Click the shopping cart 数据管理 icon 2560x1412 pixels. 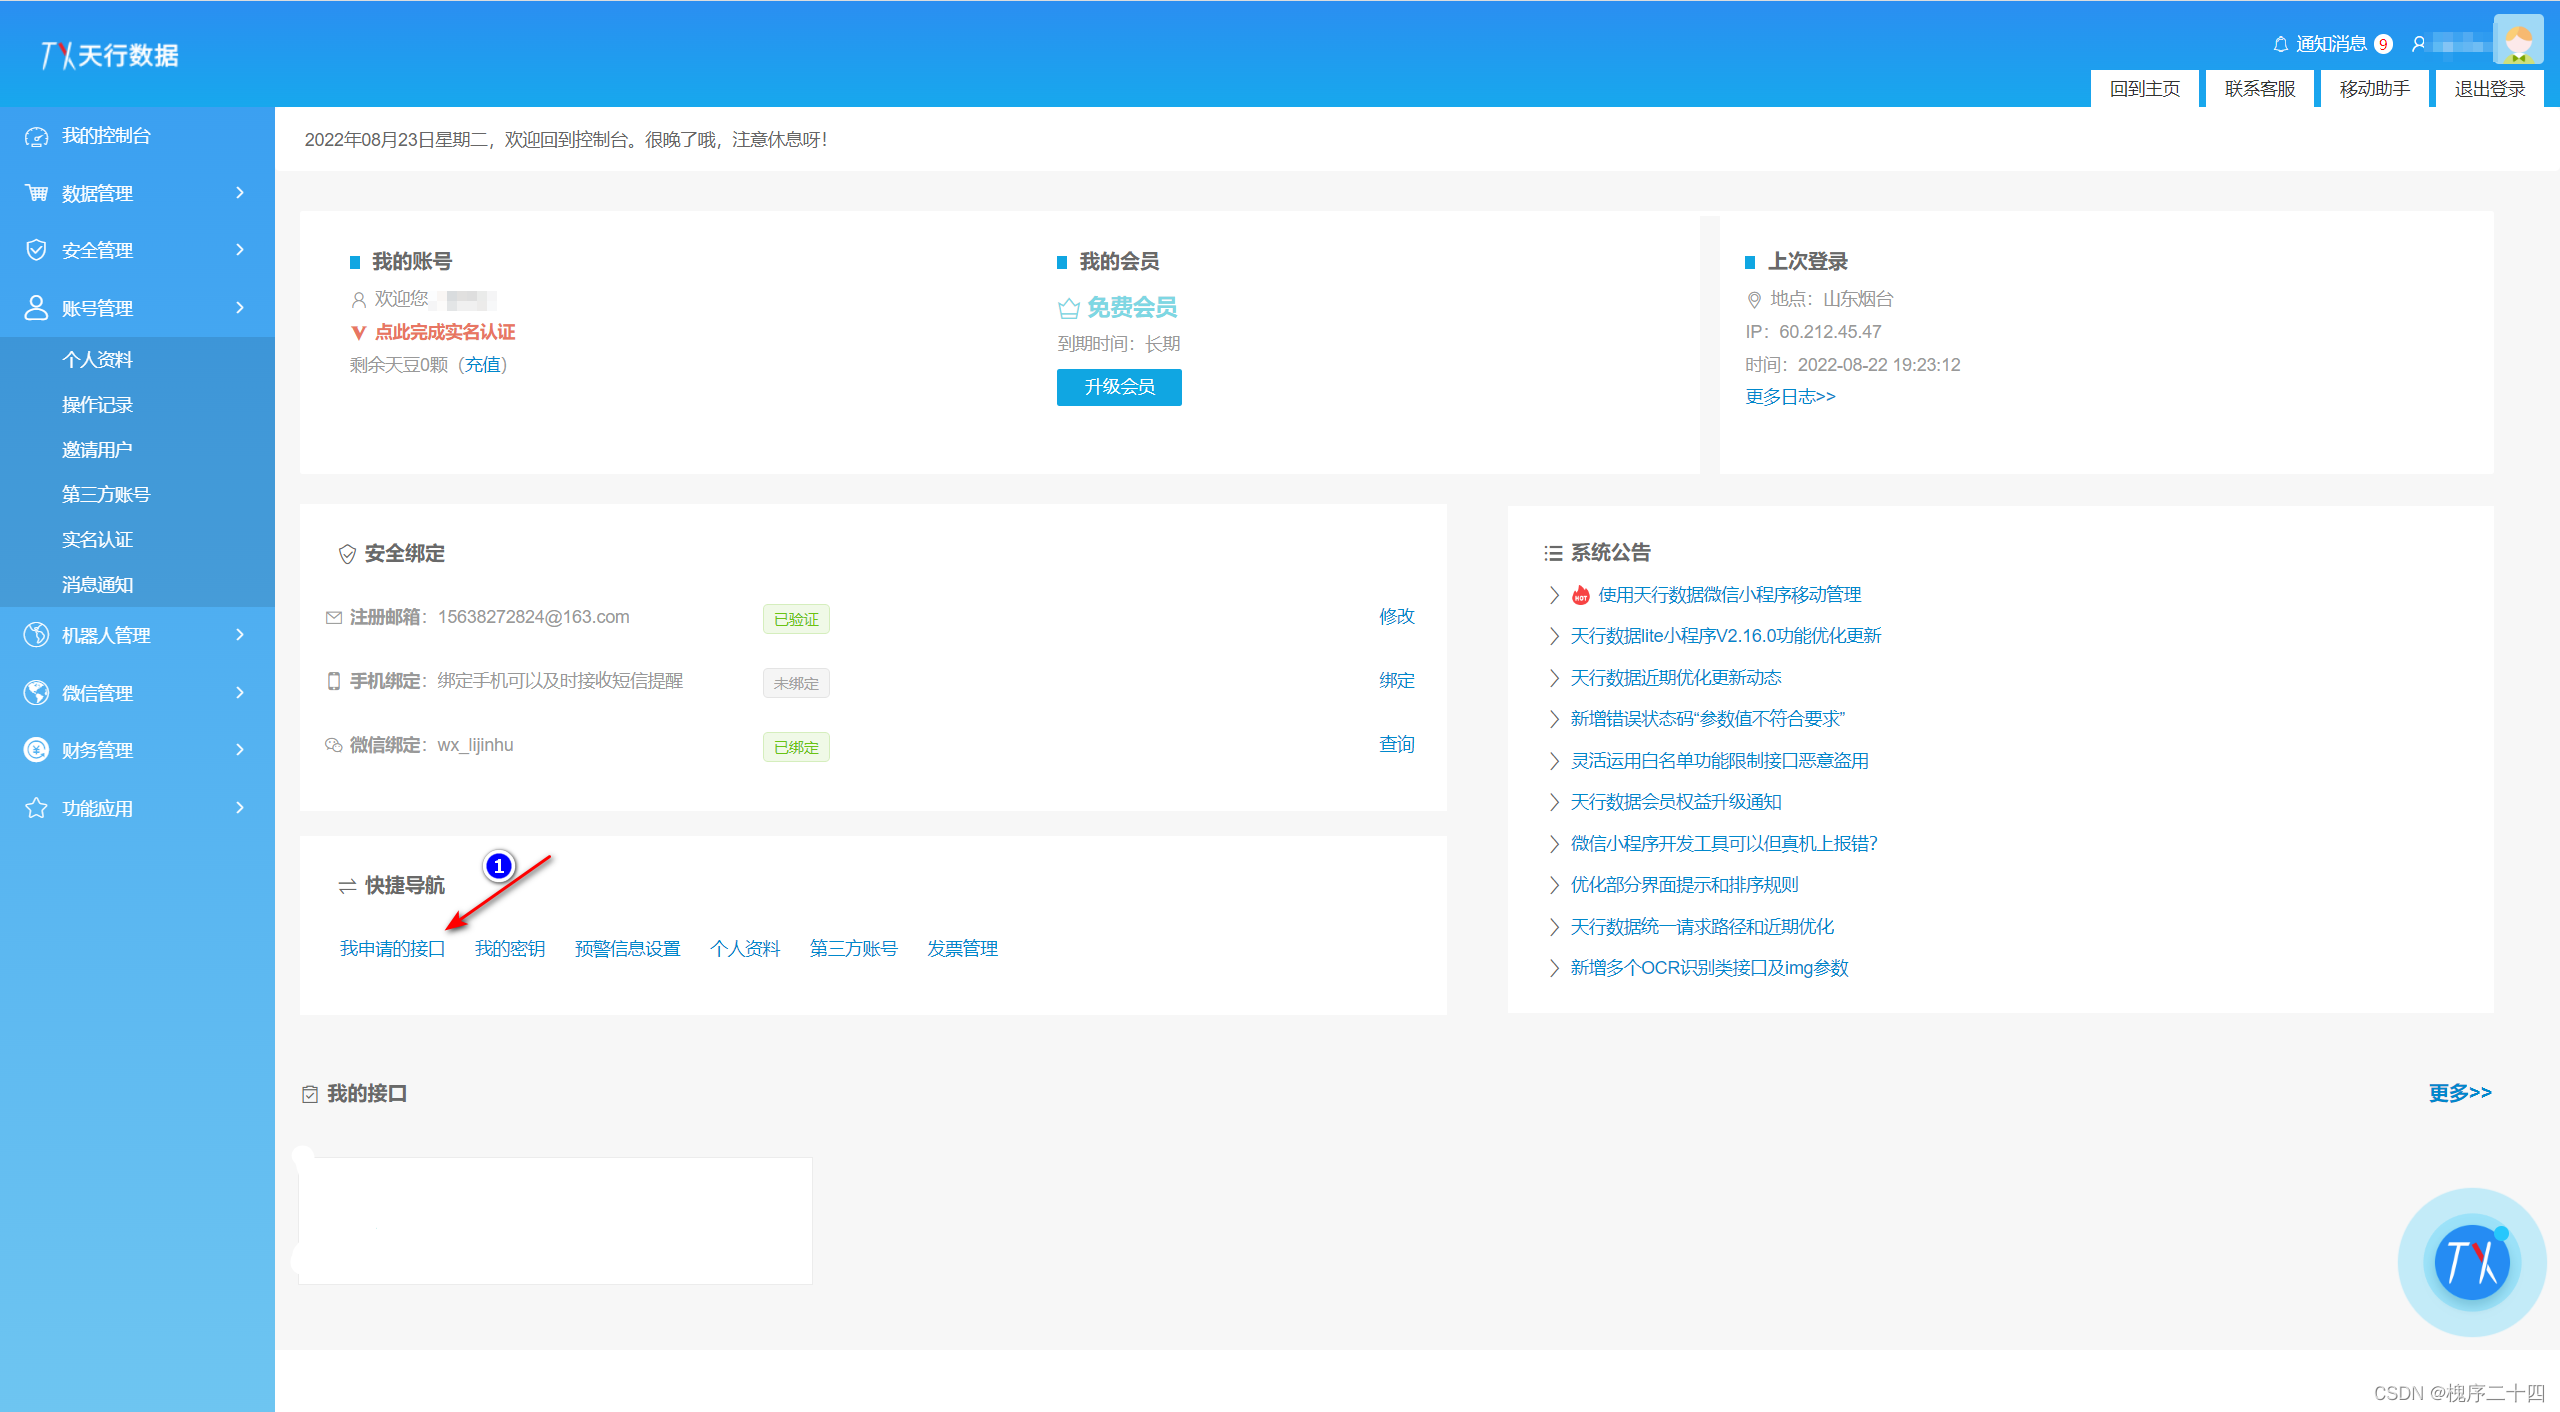tap(36, 193)
